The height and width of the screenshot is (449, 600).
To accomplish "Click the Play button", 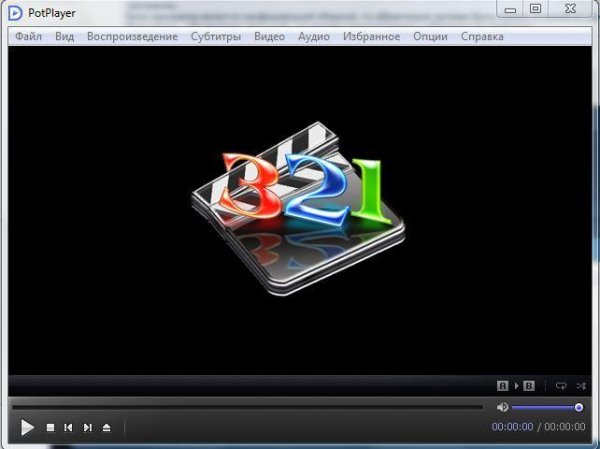I will click(27, 427).
